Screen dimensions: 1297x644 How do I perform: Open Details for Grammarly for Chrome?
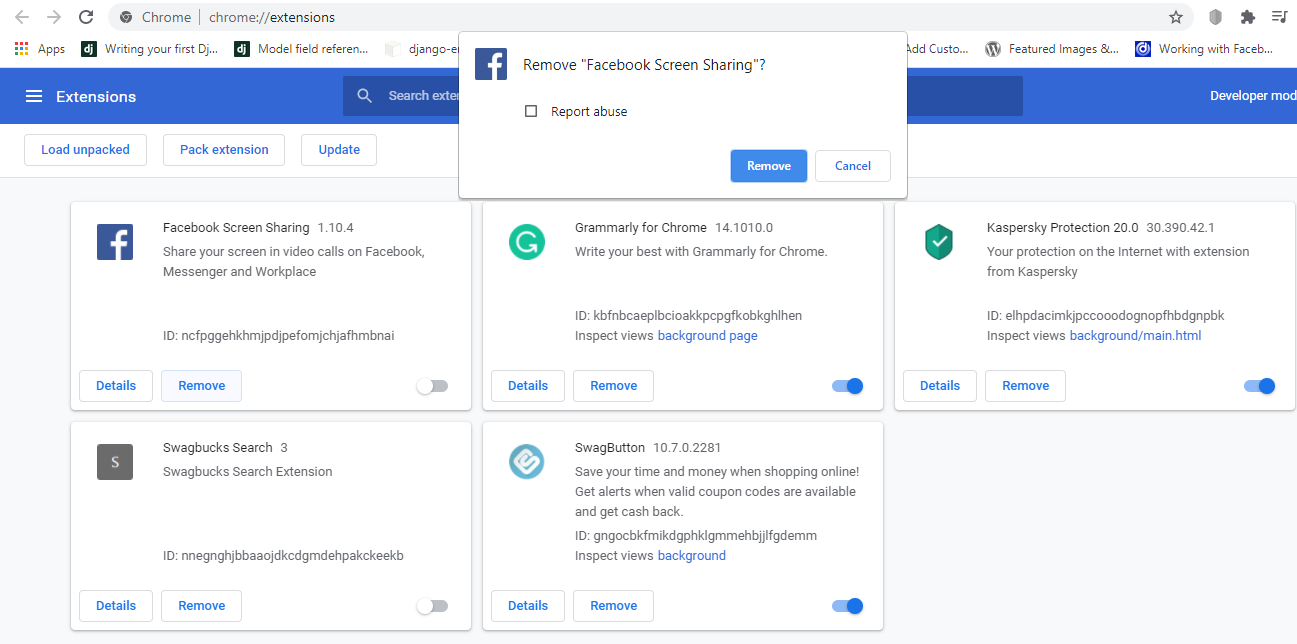pyautogui.click(x=528, y=386)
